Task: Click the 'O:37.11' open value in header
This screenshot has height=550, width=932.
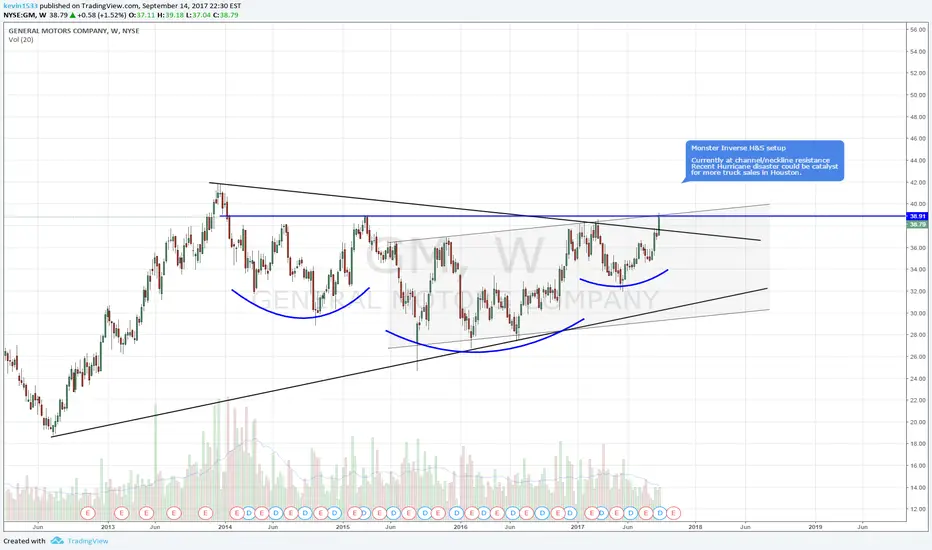Action: pos(141,15)
